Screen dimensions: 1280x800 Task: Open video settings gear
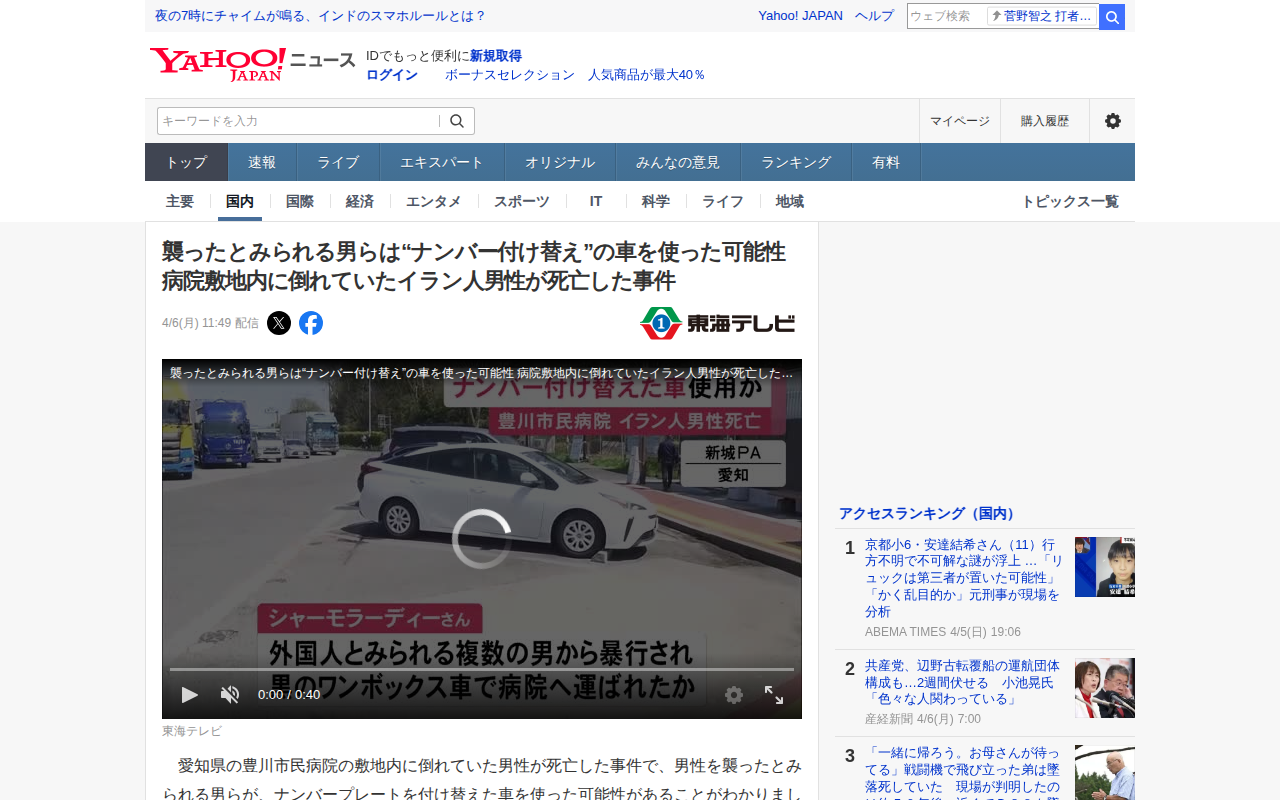[x=734, y=694]
